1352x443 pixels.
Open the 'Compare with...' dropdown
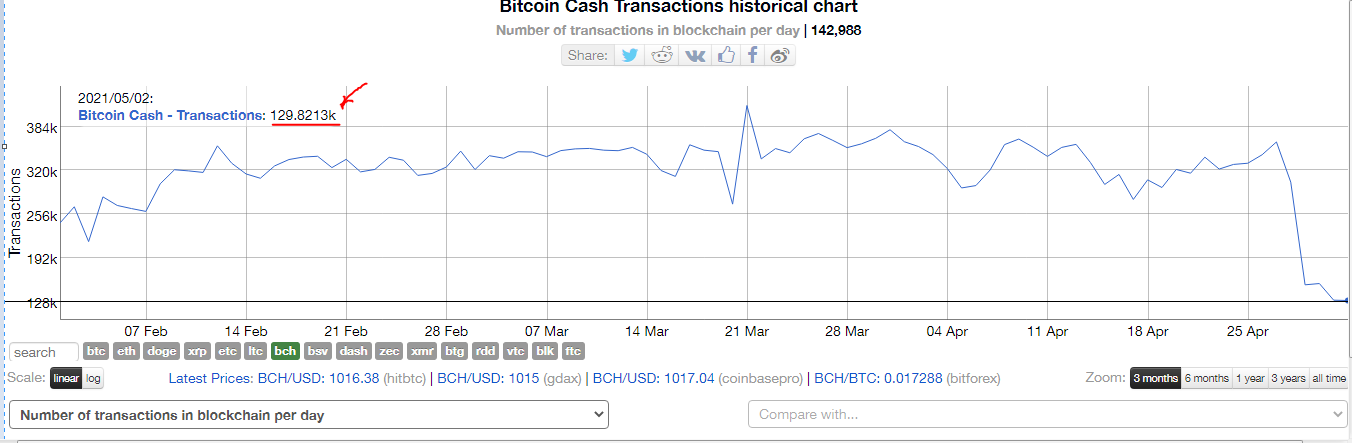[1048, 414]
